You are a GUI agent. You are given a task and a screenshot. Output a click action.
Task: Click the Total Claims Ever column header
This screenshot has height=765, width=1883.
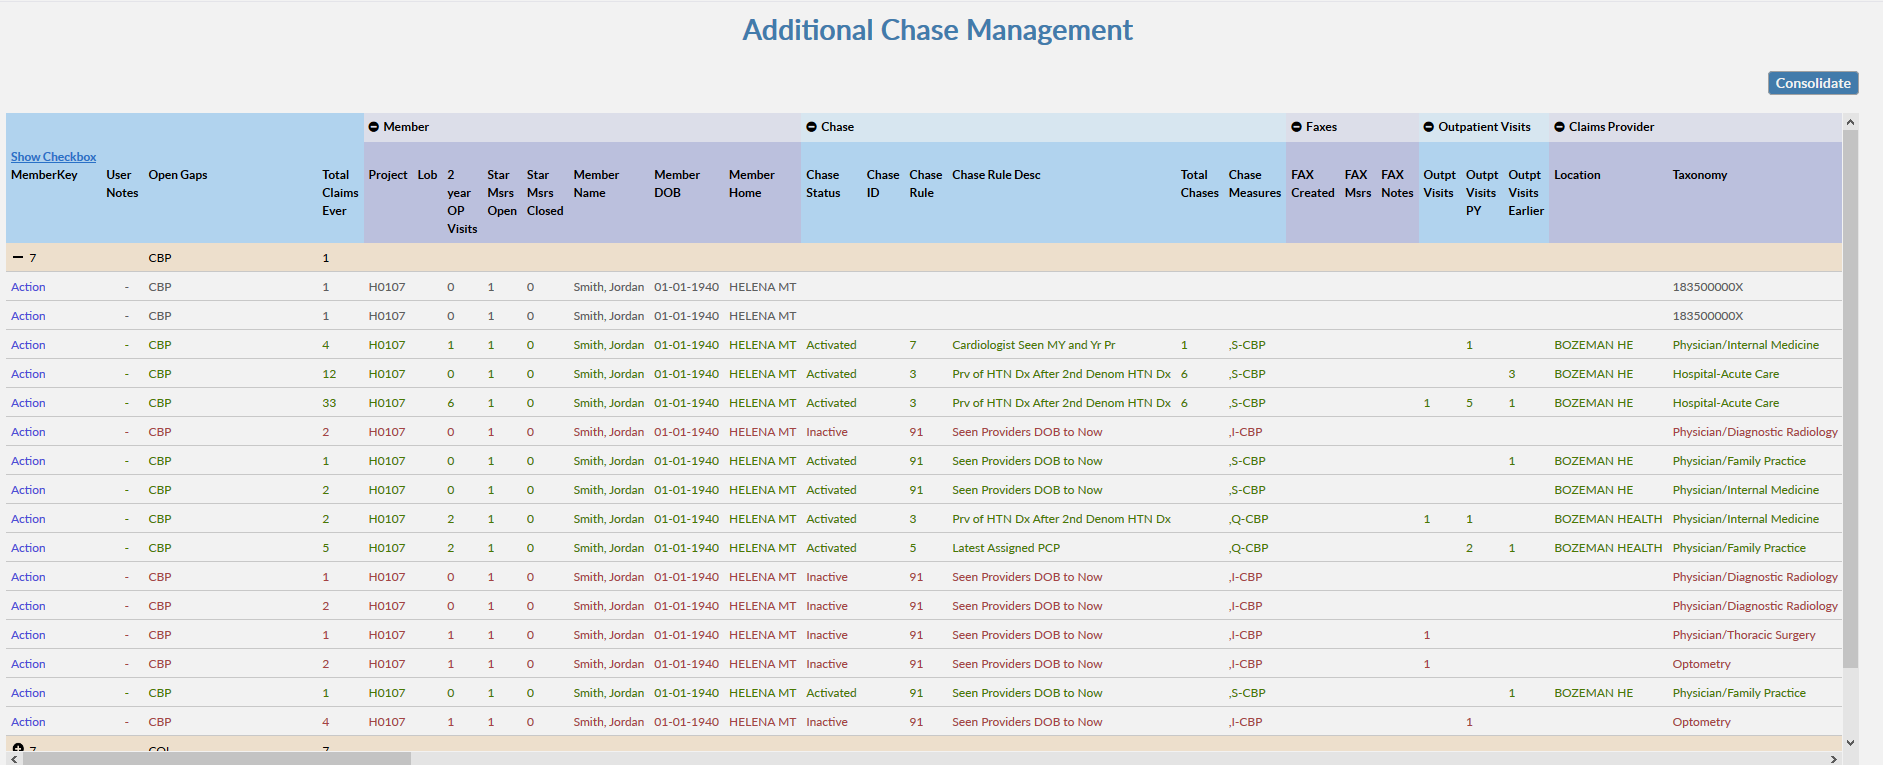tap(340, 193)
